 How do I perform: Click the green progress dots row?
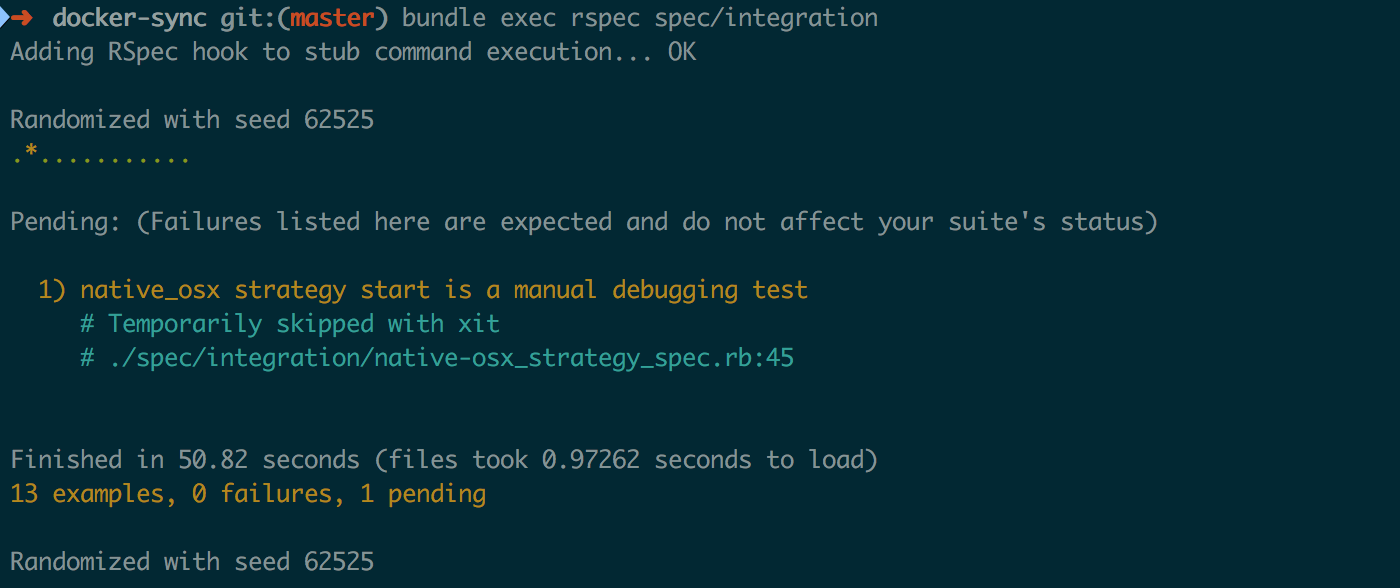click(100, 157)
